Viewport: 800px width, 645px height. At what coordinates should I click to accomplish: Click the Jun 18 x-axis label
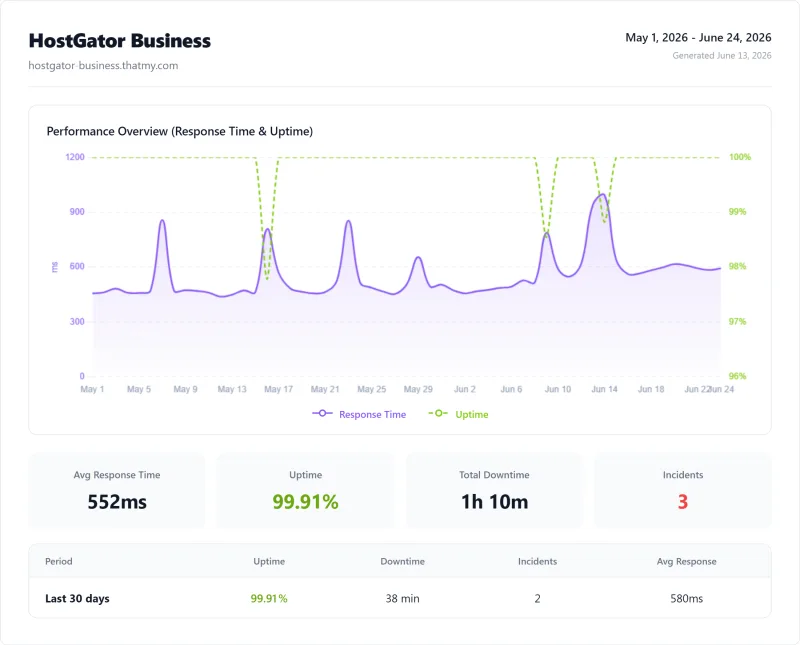click(651, 389)
